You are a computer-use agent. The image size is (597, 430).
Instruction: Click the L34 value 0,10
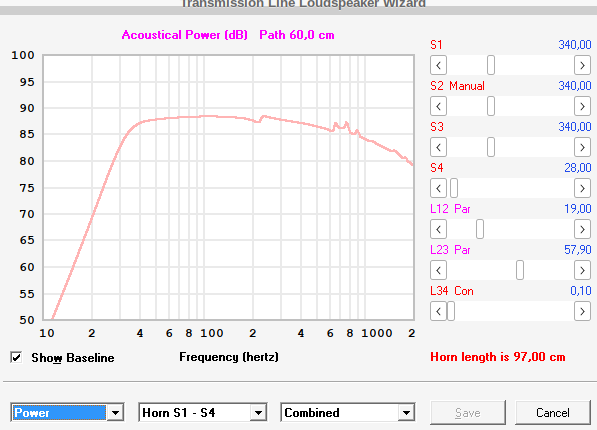point(581,291)
